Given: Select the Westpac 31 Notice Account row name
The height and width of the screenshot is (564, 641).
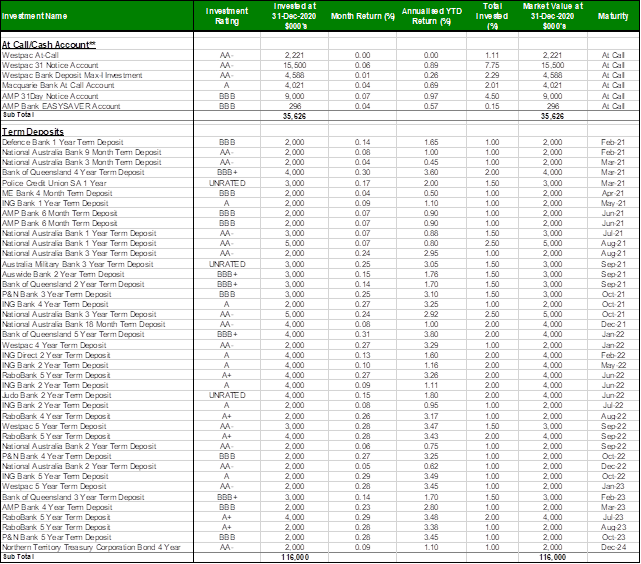Looking at the screenshot, I should [50, 65].
